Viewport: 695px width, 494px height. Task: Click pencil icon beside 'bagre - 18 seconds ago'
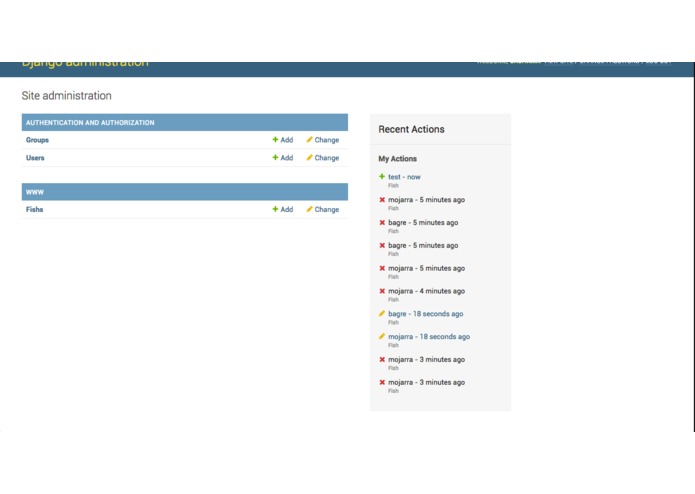coord(382,313)
